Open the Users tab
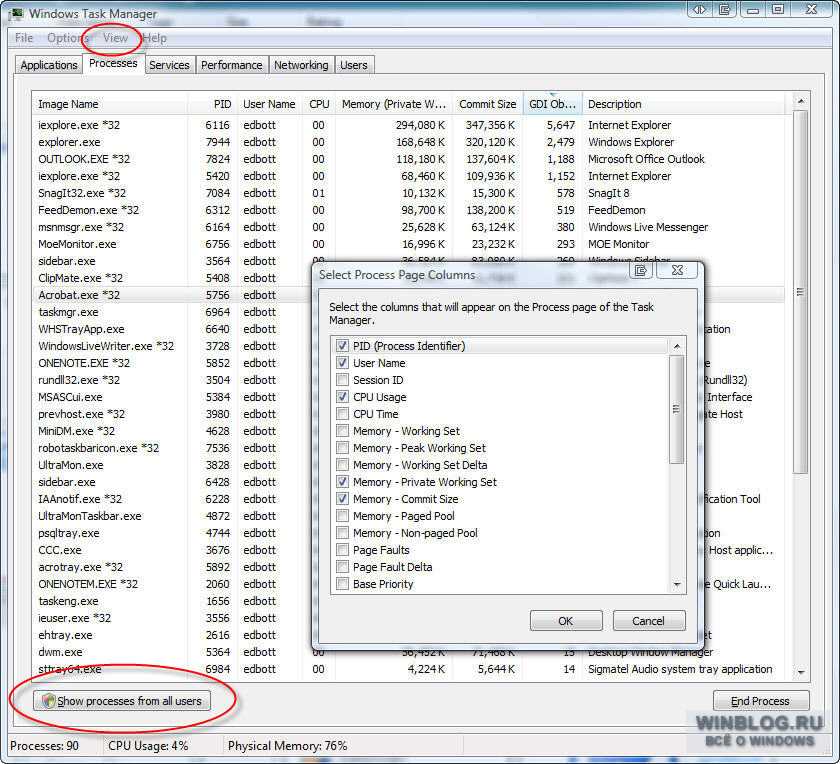Image resolution: width=840 pixels, height=764 pixels. tap(354, 65)
